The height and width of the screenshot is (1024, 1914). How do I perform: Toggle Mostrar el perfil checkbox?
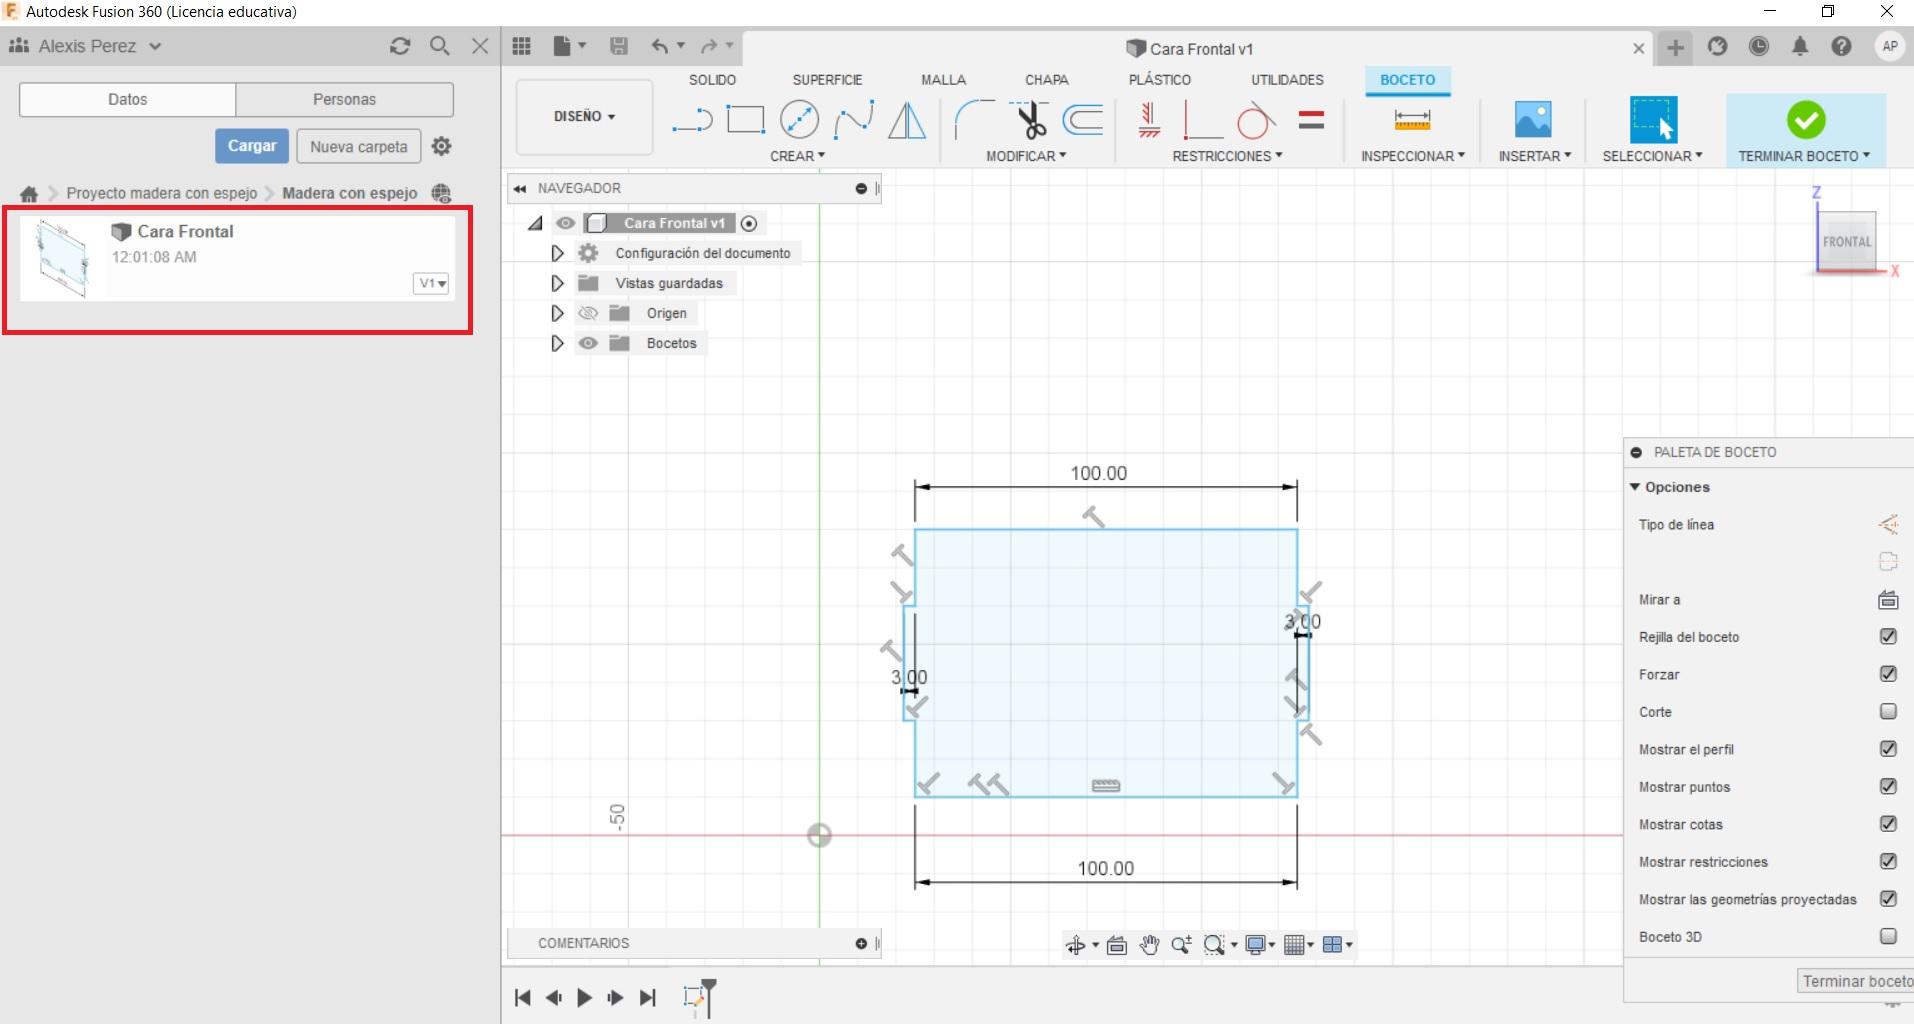[1888, 749]
